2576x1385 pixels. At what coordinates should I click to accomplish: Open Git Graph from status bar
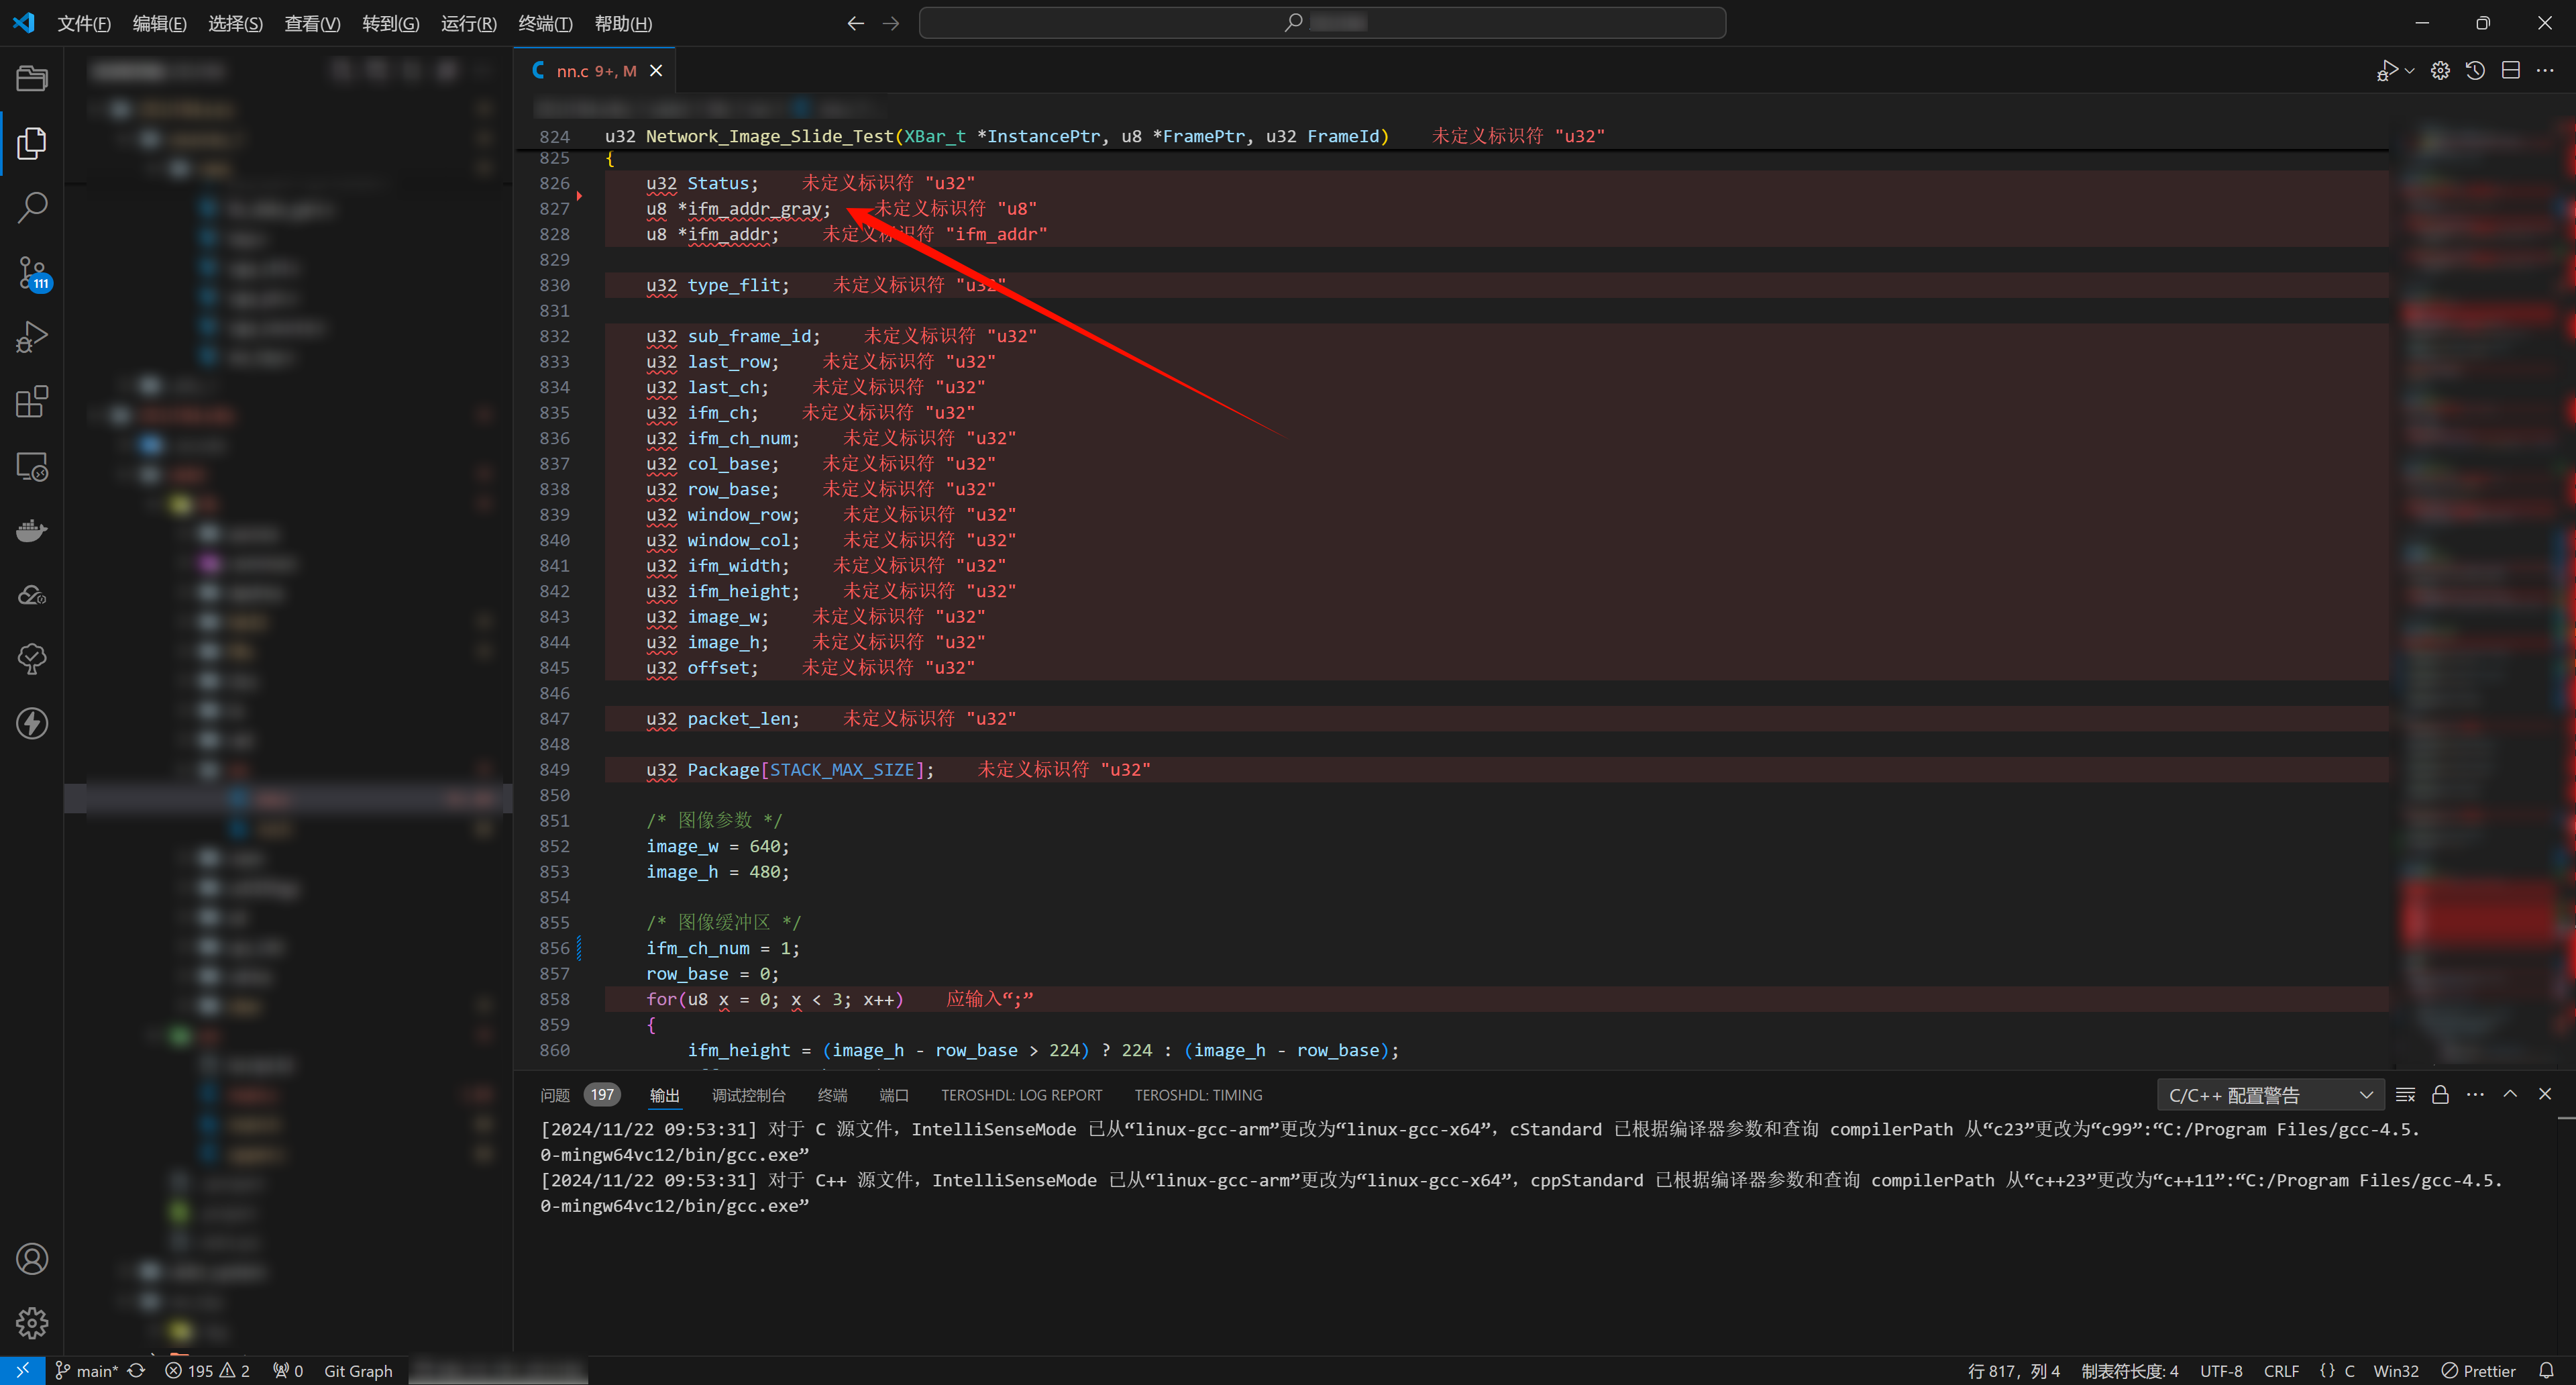358,1371
